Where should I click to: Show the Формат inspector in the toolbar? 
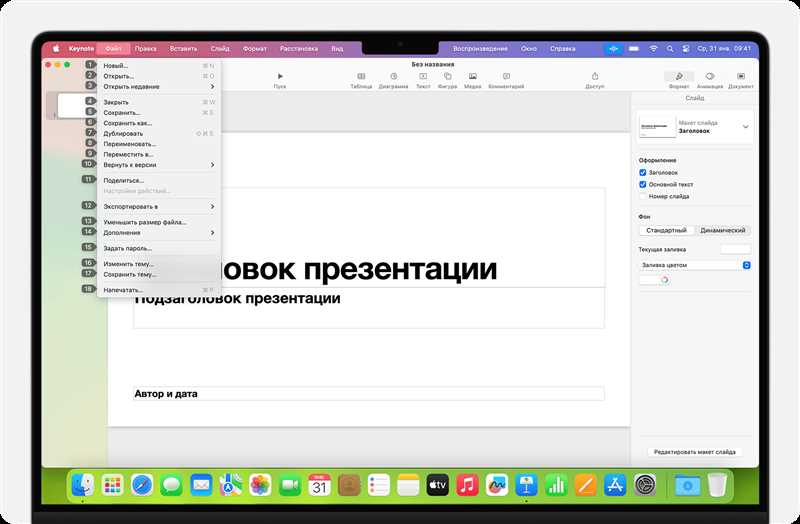[x=679, y=77]
